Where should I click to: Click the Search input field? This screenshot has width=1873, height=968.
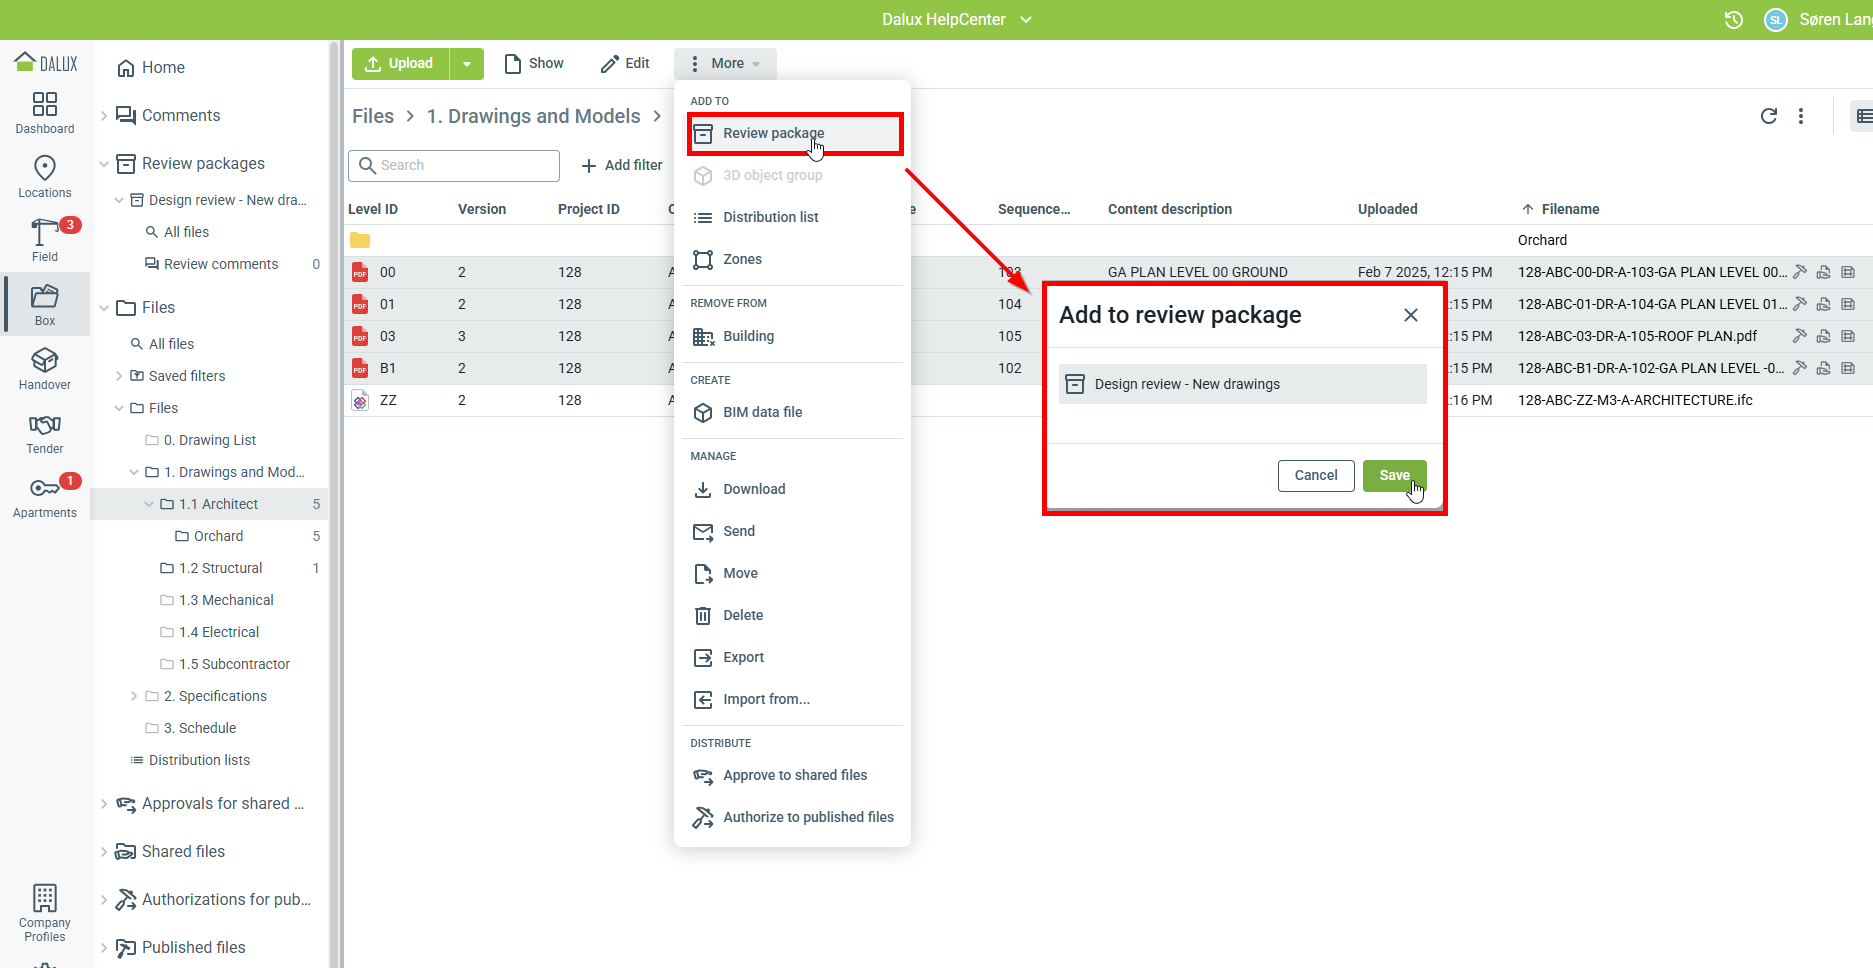tap(454, 165)
